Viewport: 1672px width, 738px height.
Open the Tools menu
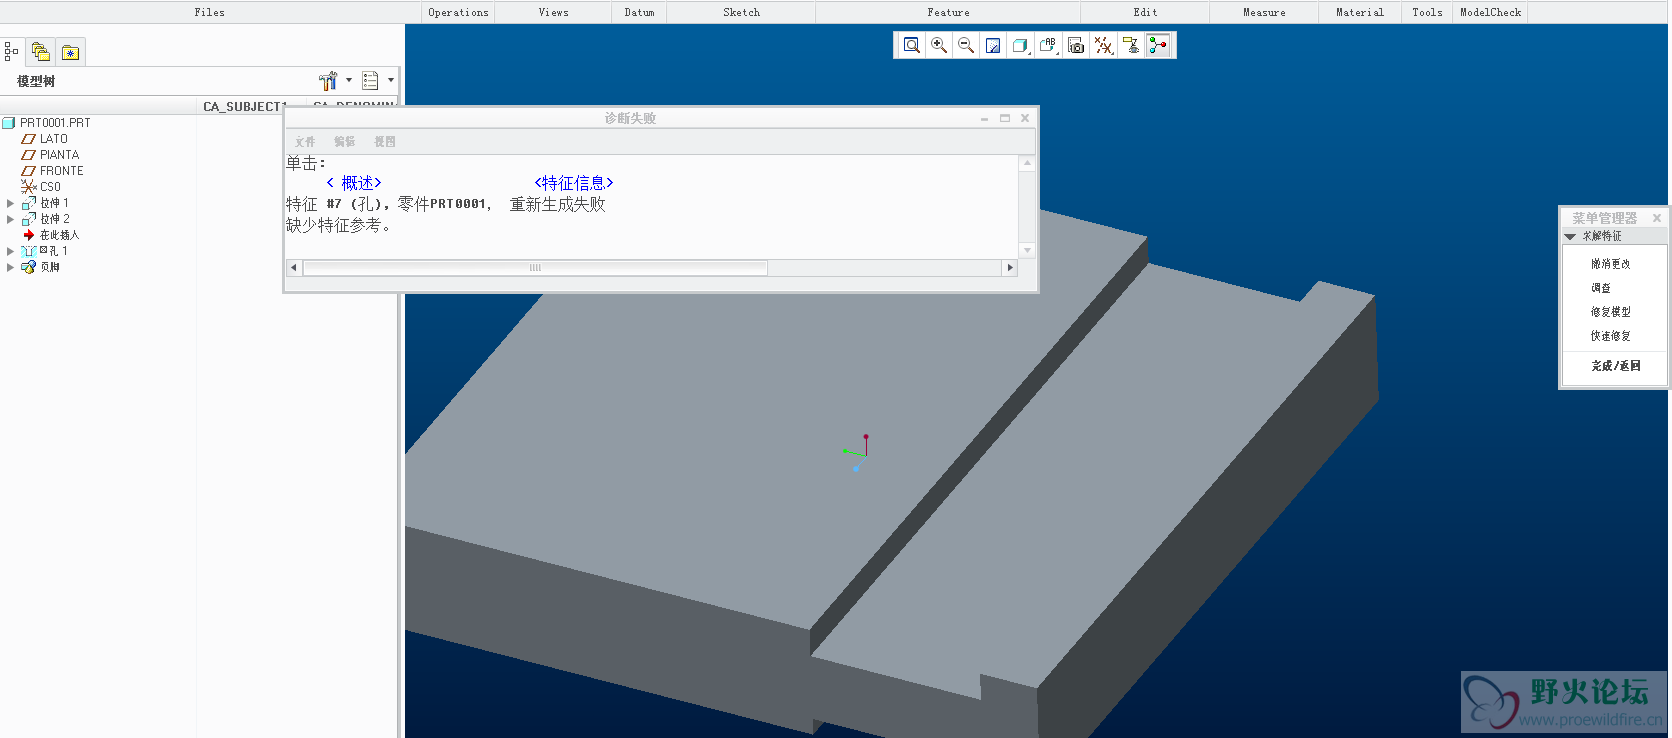click(x=1428, y=12)
